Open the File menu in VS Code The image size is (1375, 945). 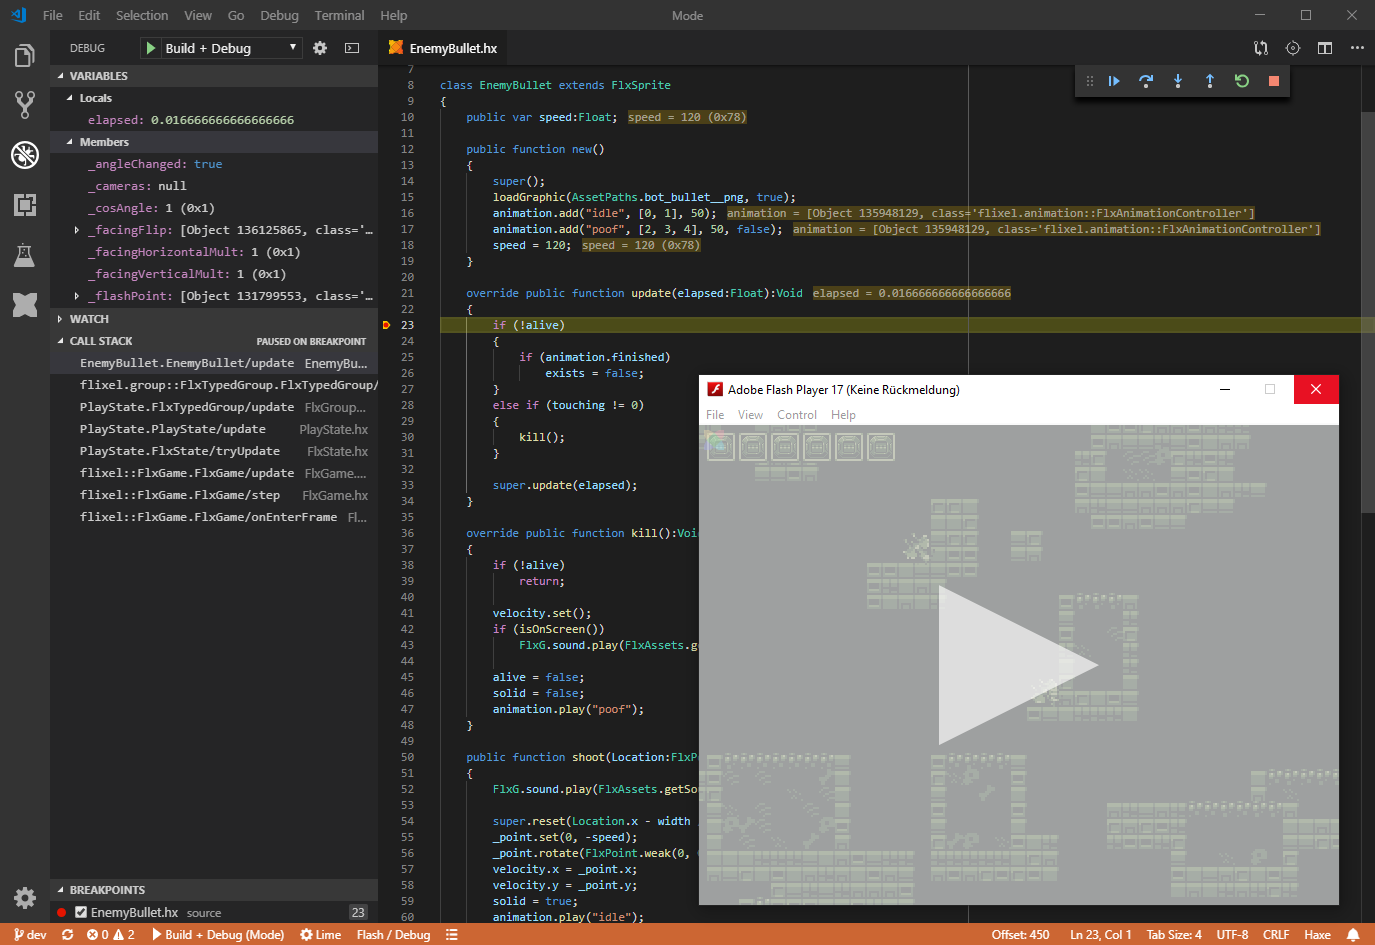pos(53,15)
